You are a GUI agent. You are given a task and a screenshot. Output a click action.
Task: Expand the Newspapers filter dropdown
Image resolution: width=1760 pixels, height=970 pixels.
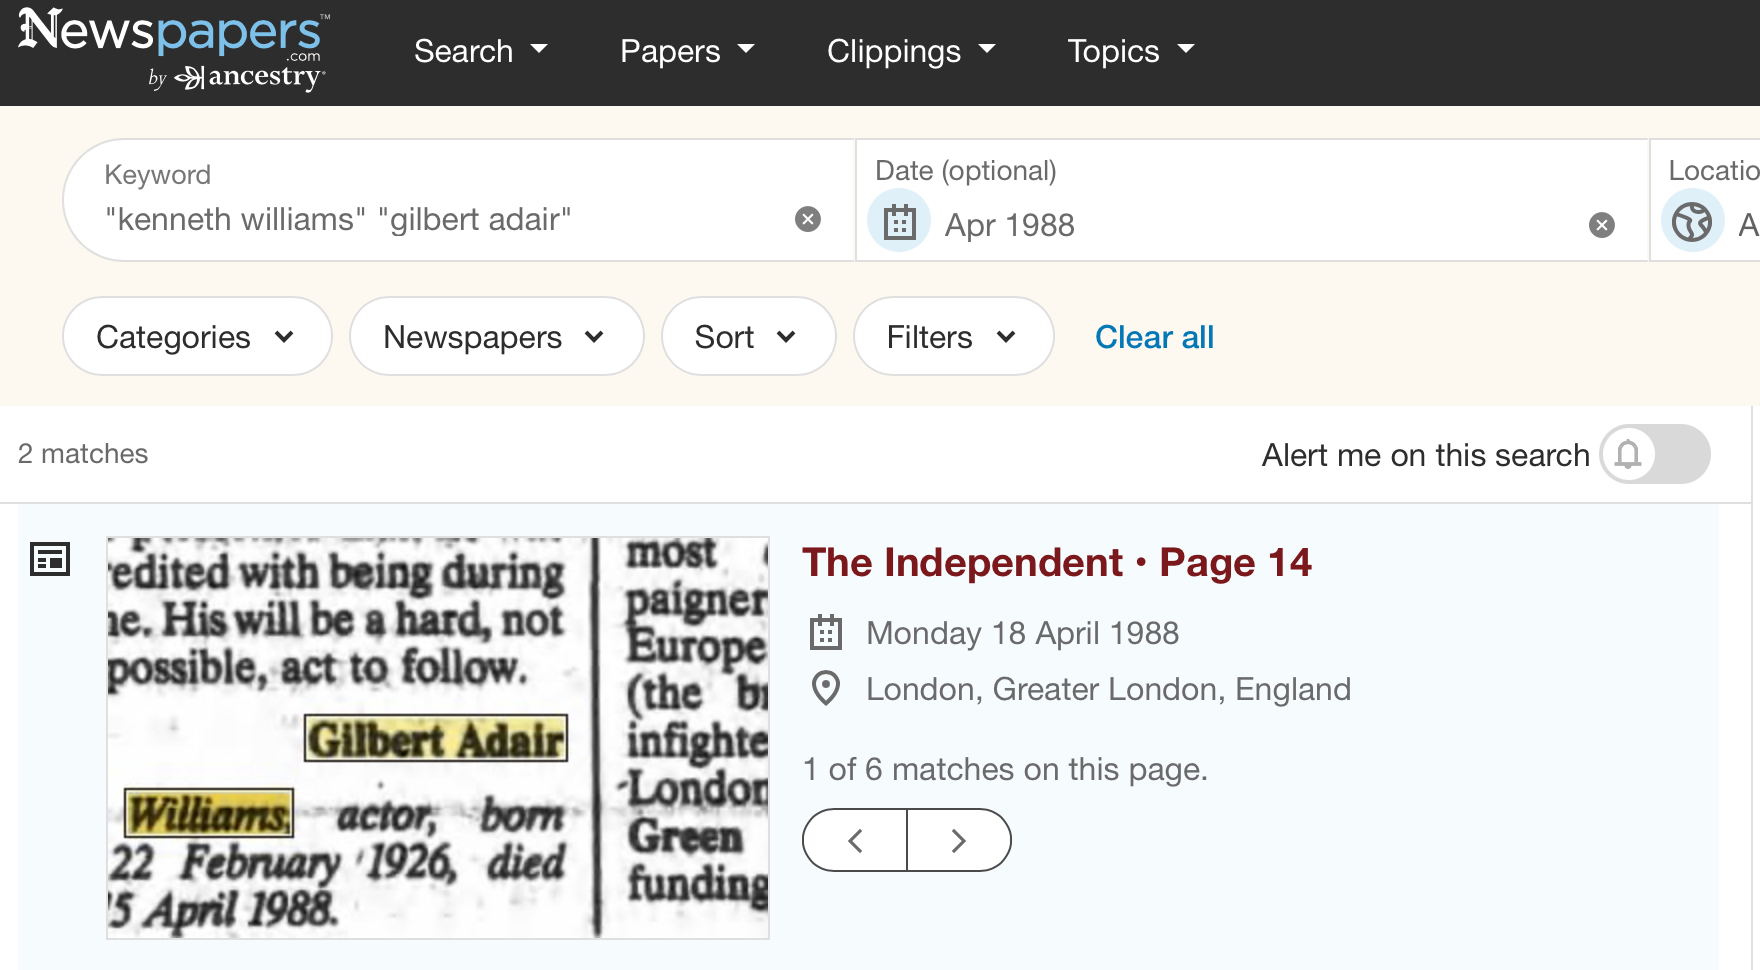coord(495,337)
